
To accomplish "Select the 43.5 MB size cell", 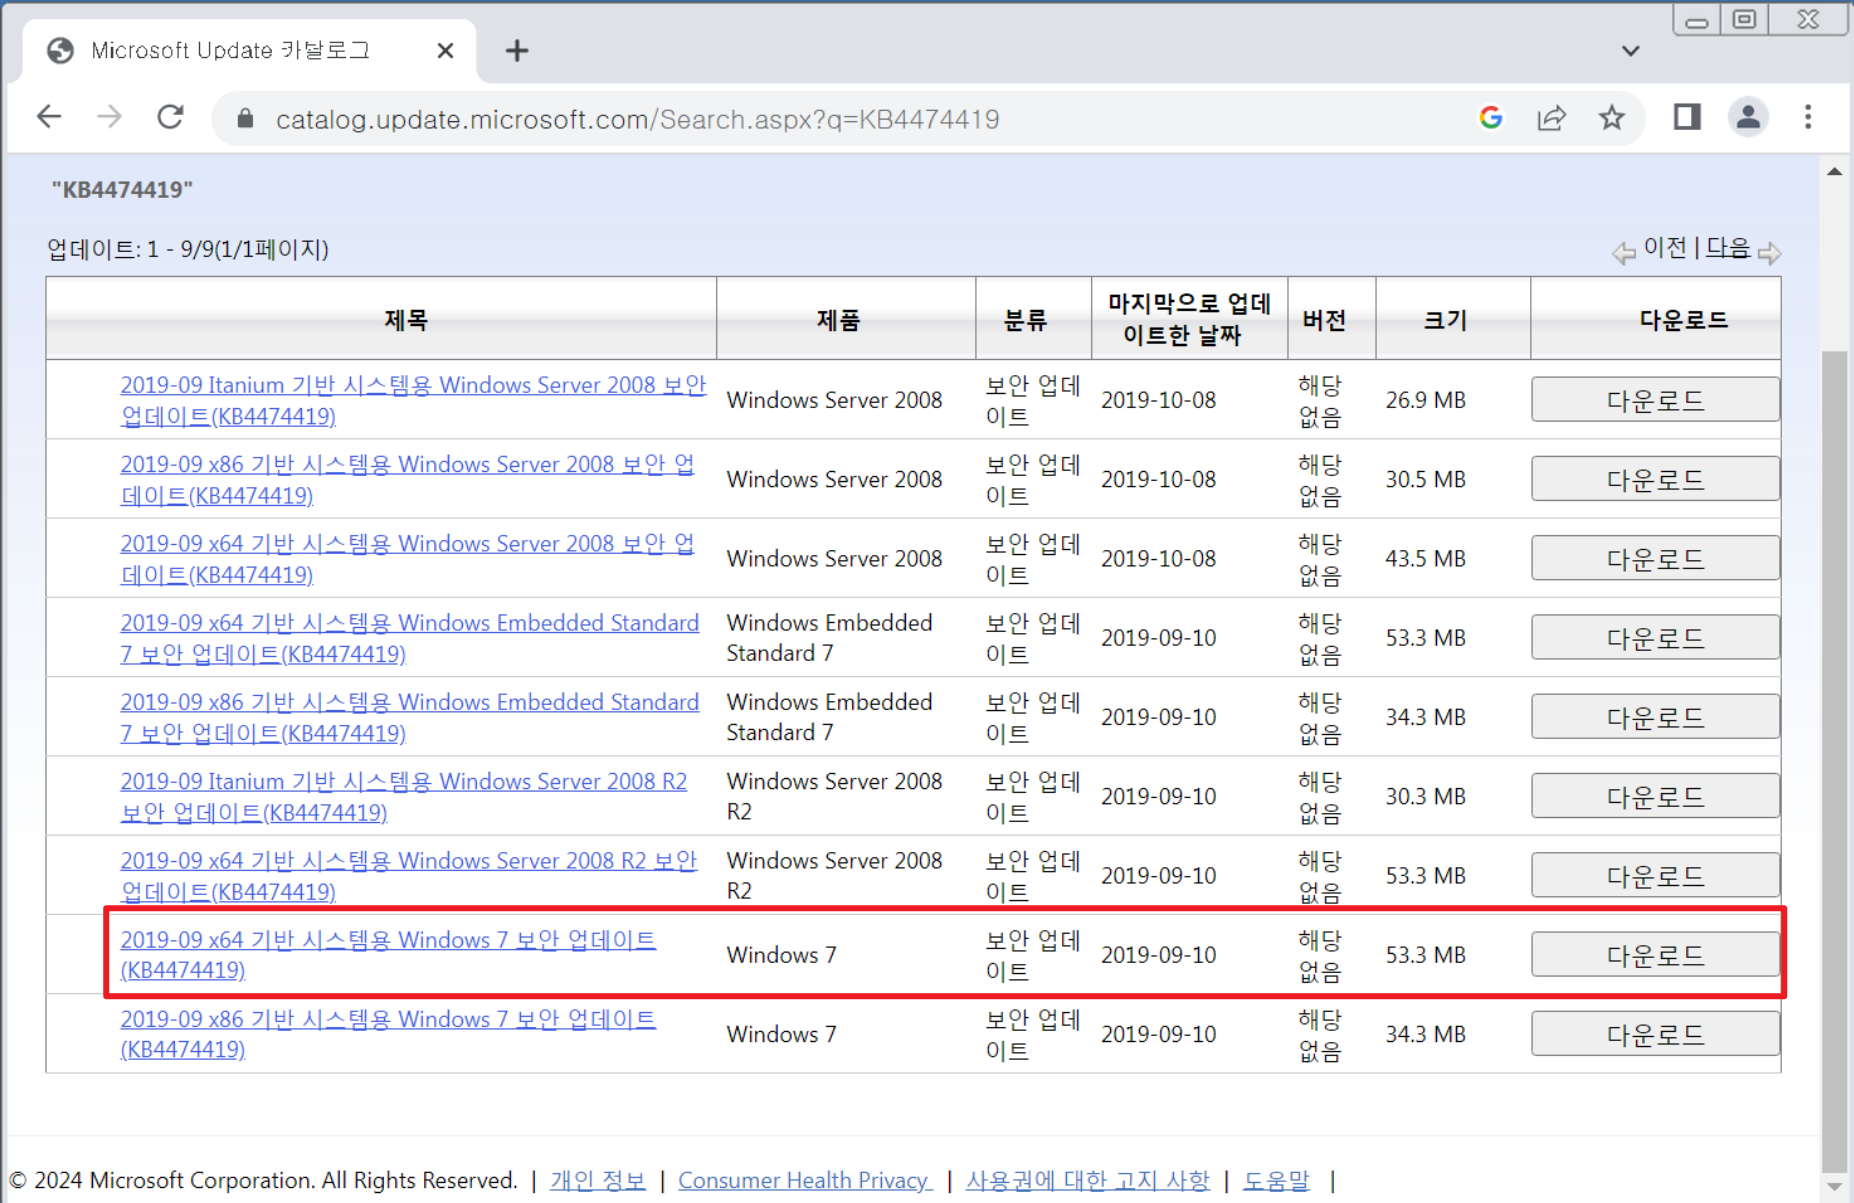I will click(x=1425, y=558).
